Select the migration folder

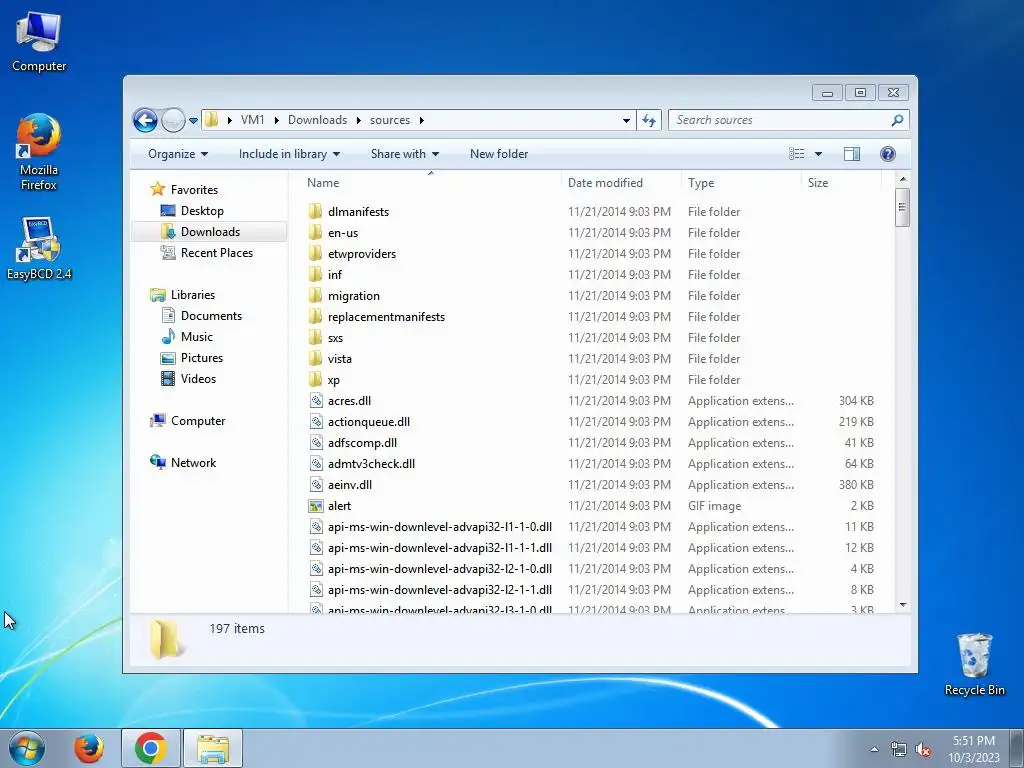[x=353, y=296]
